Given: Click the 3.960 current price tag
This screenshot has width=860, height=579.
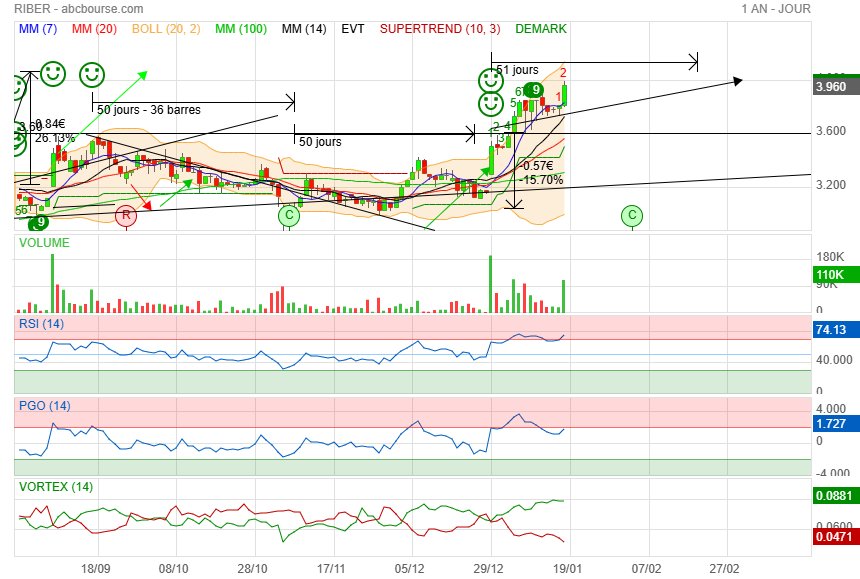Looking at the screenshot, I should 832,87.
